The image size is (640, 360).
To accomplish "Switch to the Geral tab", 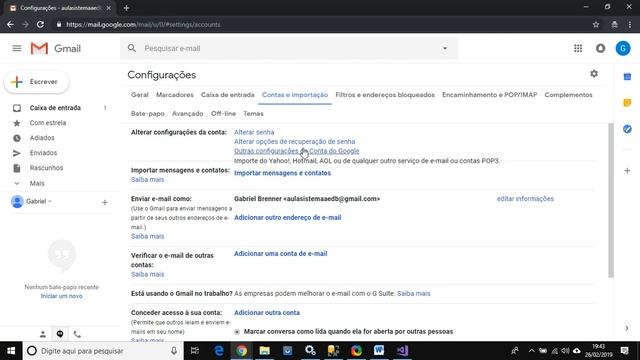I will pyautogui.click(x=140, y=95).
